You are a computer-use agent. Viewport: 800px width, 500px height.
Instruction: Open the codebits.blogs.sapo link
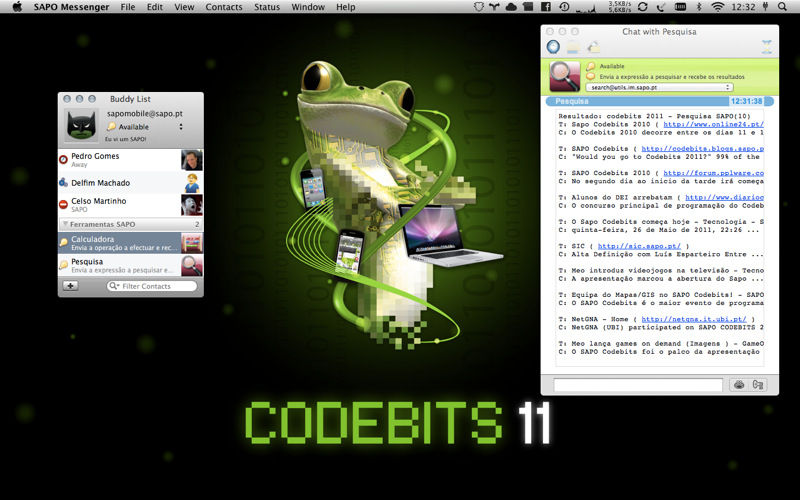coord(703,148)
